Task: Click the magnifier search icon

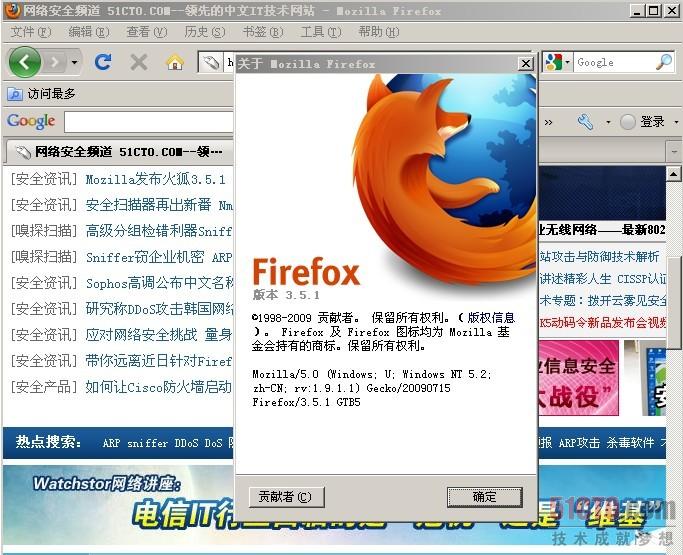Action: click(664, 62)
